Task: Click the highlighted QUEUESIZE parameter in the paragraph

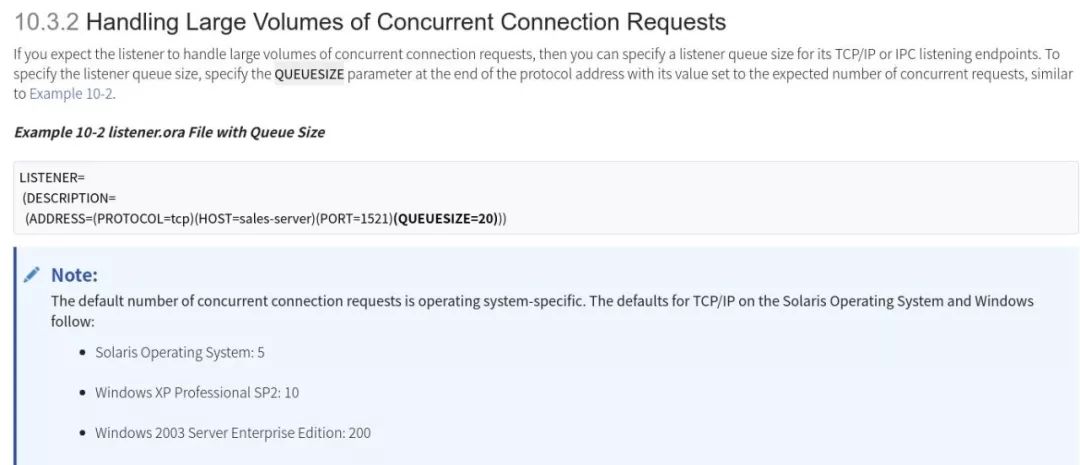Action: pyautogui.click(x=309, y=74)
